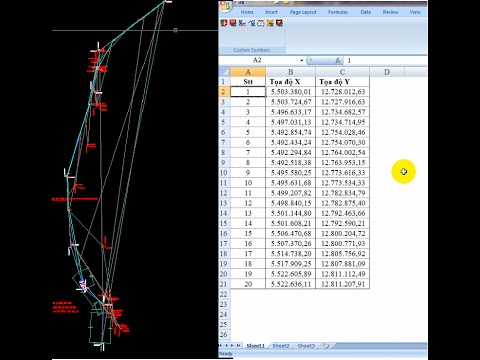The image size is (480, 360).
Task: Select cell containing 5.503.380,01
Action: 290,92
